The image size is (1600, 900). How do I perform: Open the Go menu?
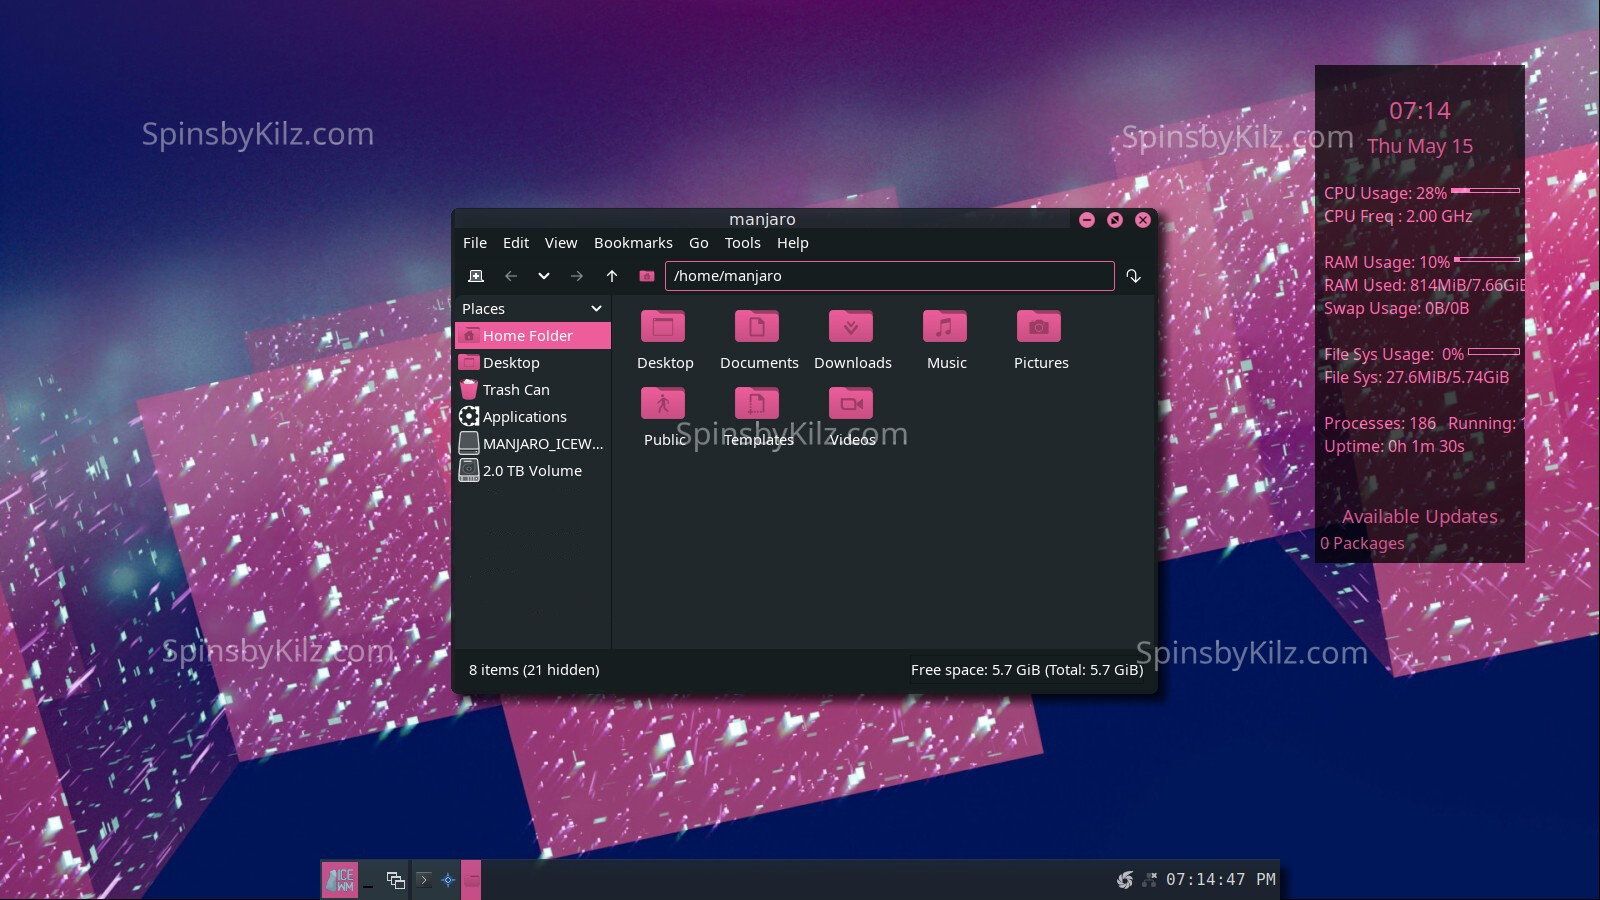pos(699,243)
